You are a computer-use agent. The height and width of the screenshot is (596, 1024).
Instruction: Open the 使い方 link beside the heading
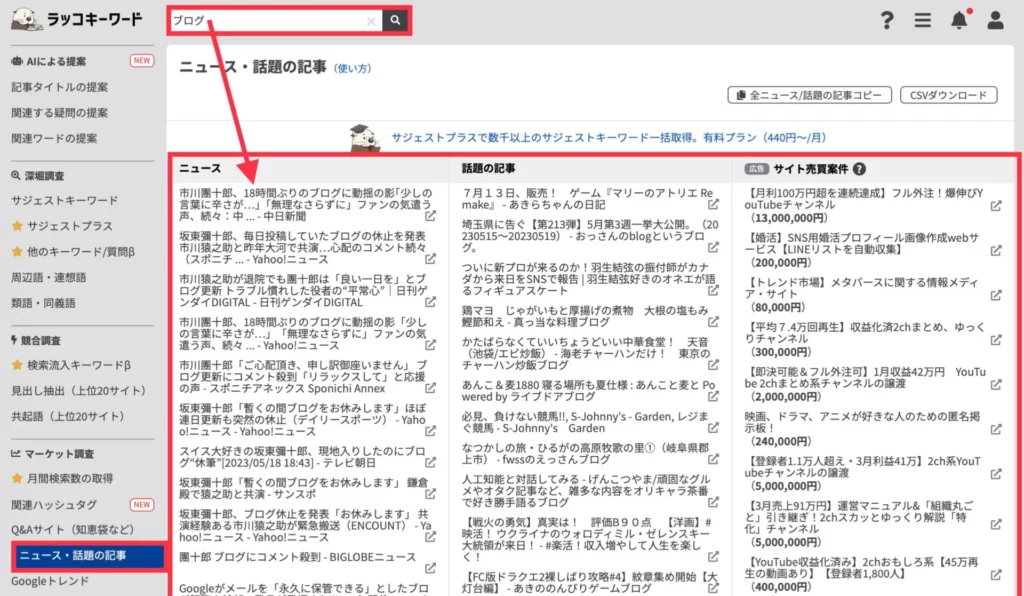(x=353, y=68)
